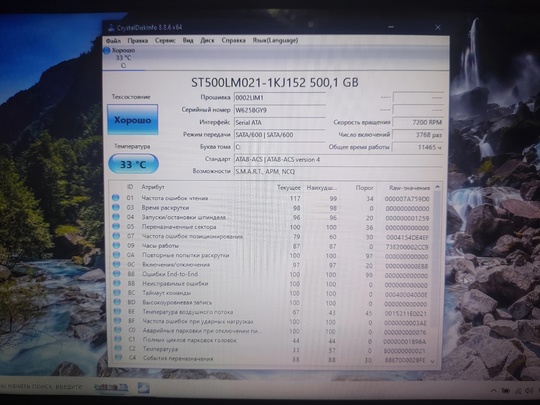The width and height of the screenshot is (540, 405).
Task: Click status icon of attribute 07
Action: click(x=116, y=236)
